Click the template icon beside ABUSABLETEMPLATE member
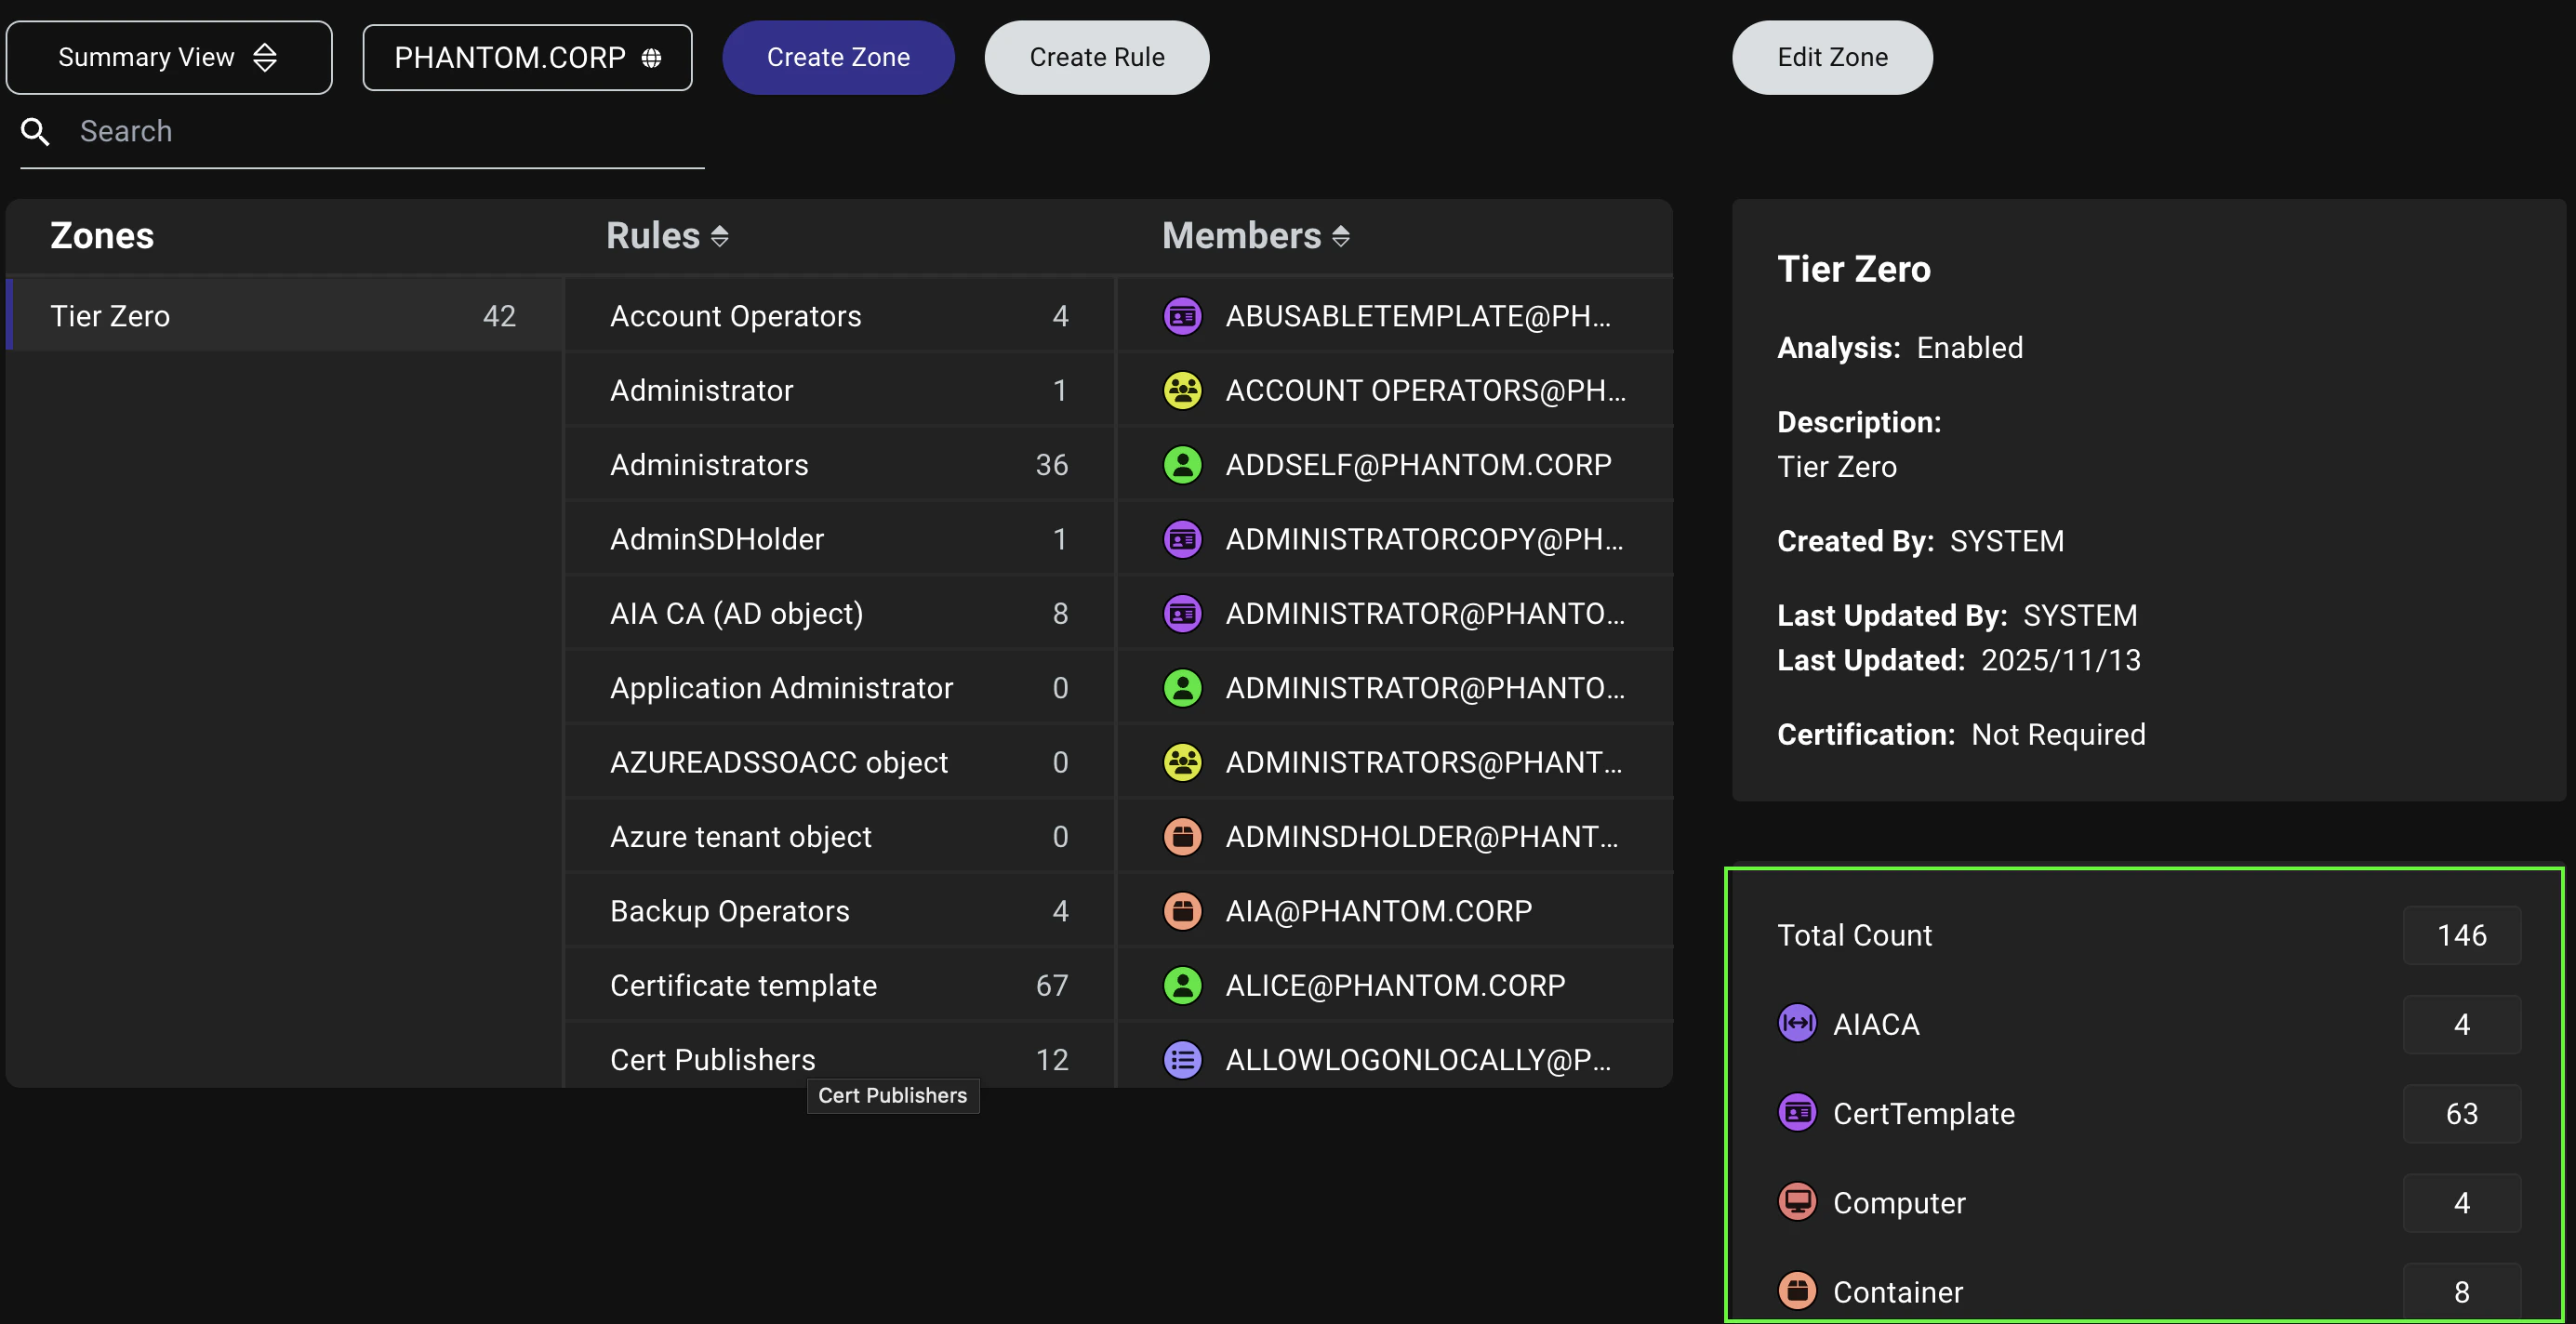This screenshot has width=2576, height=1324. click(1183, 316)
